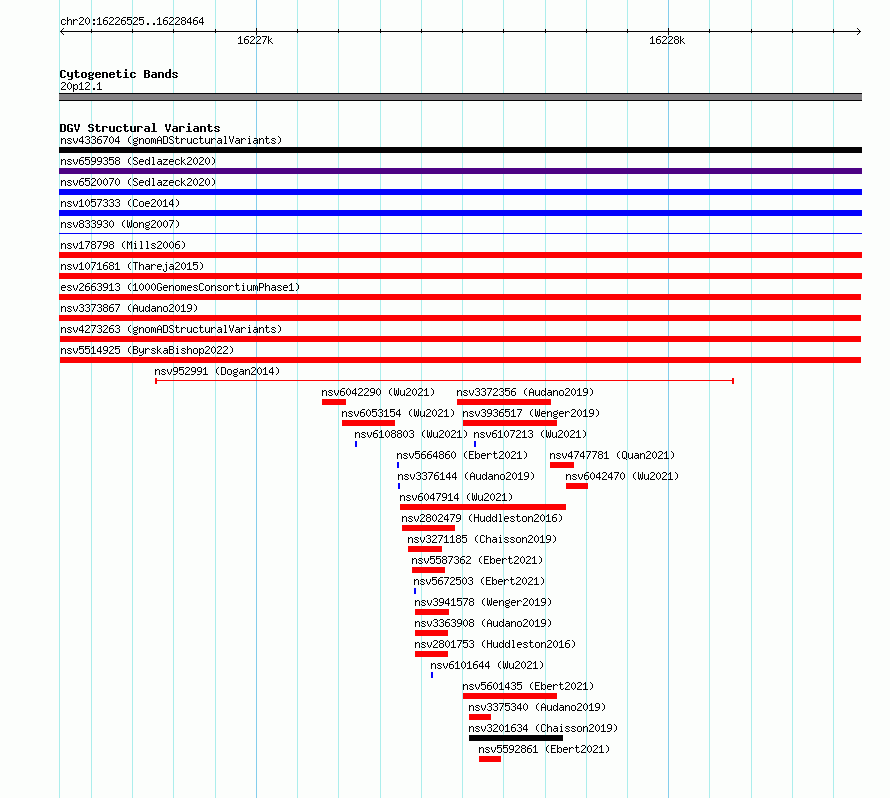Click nsv3201634 (Chaisson2019) label
Screen dimensions: 890x798
[543, 728]
